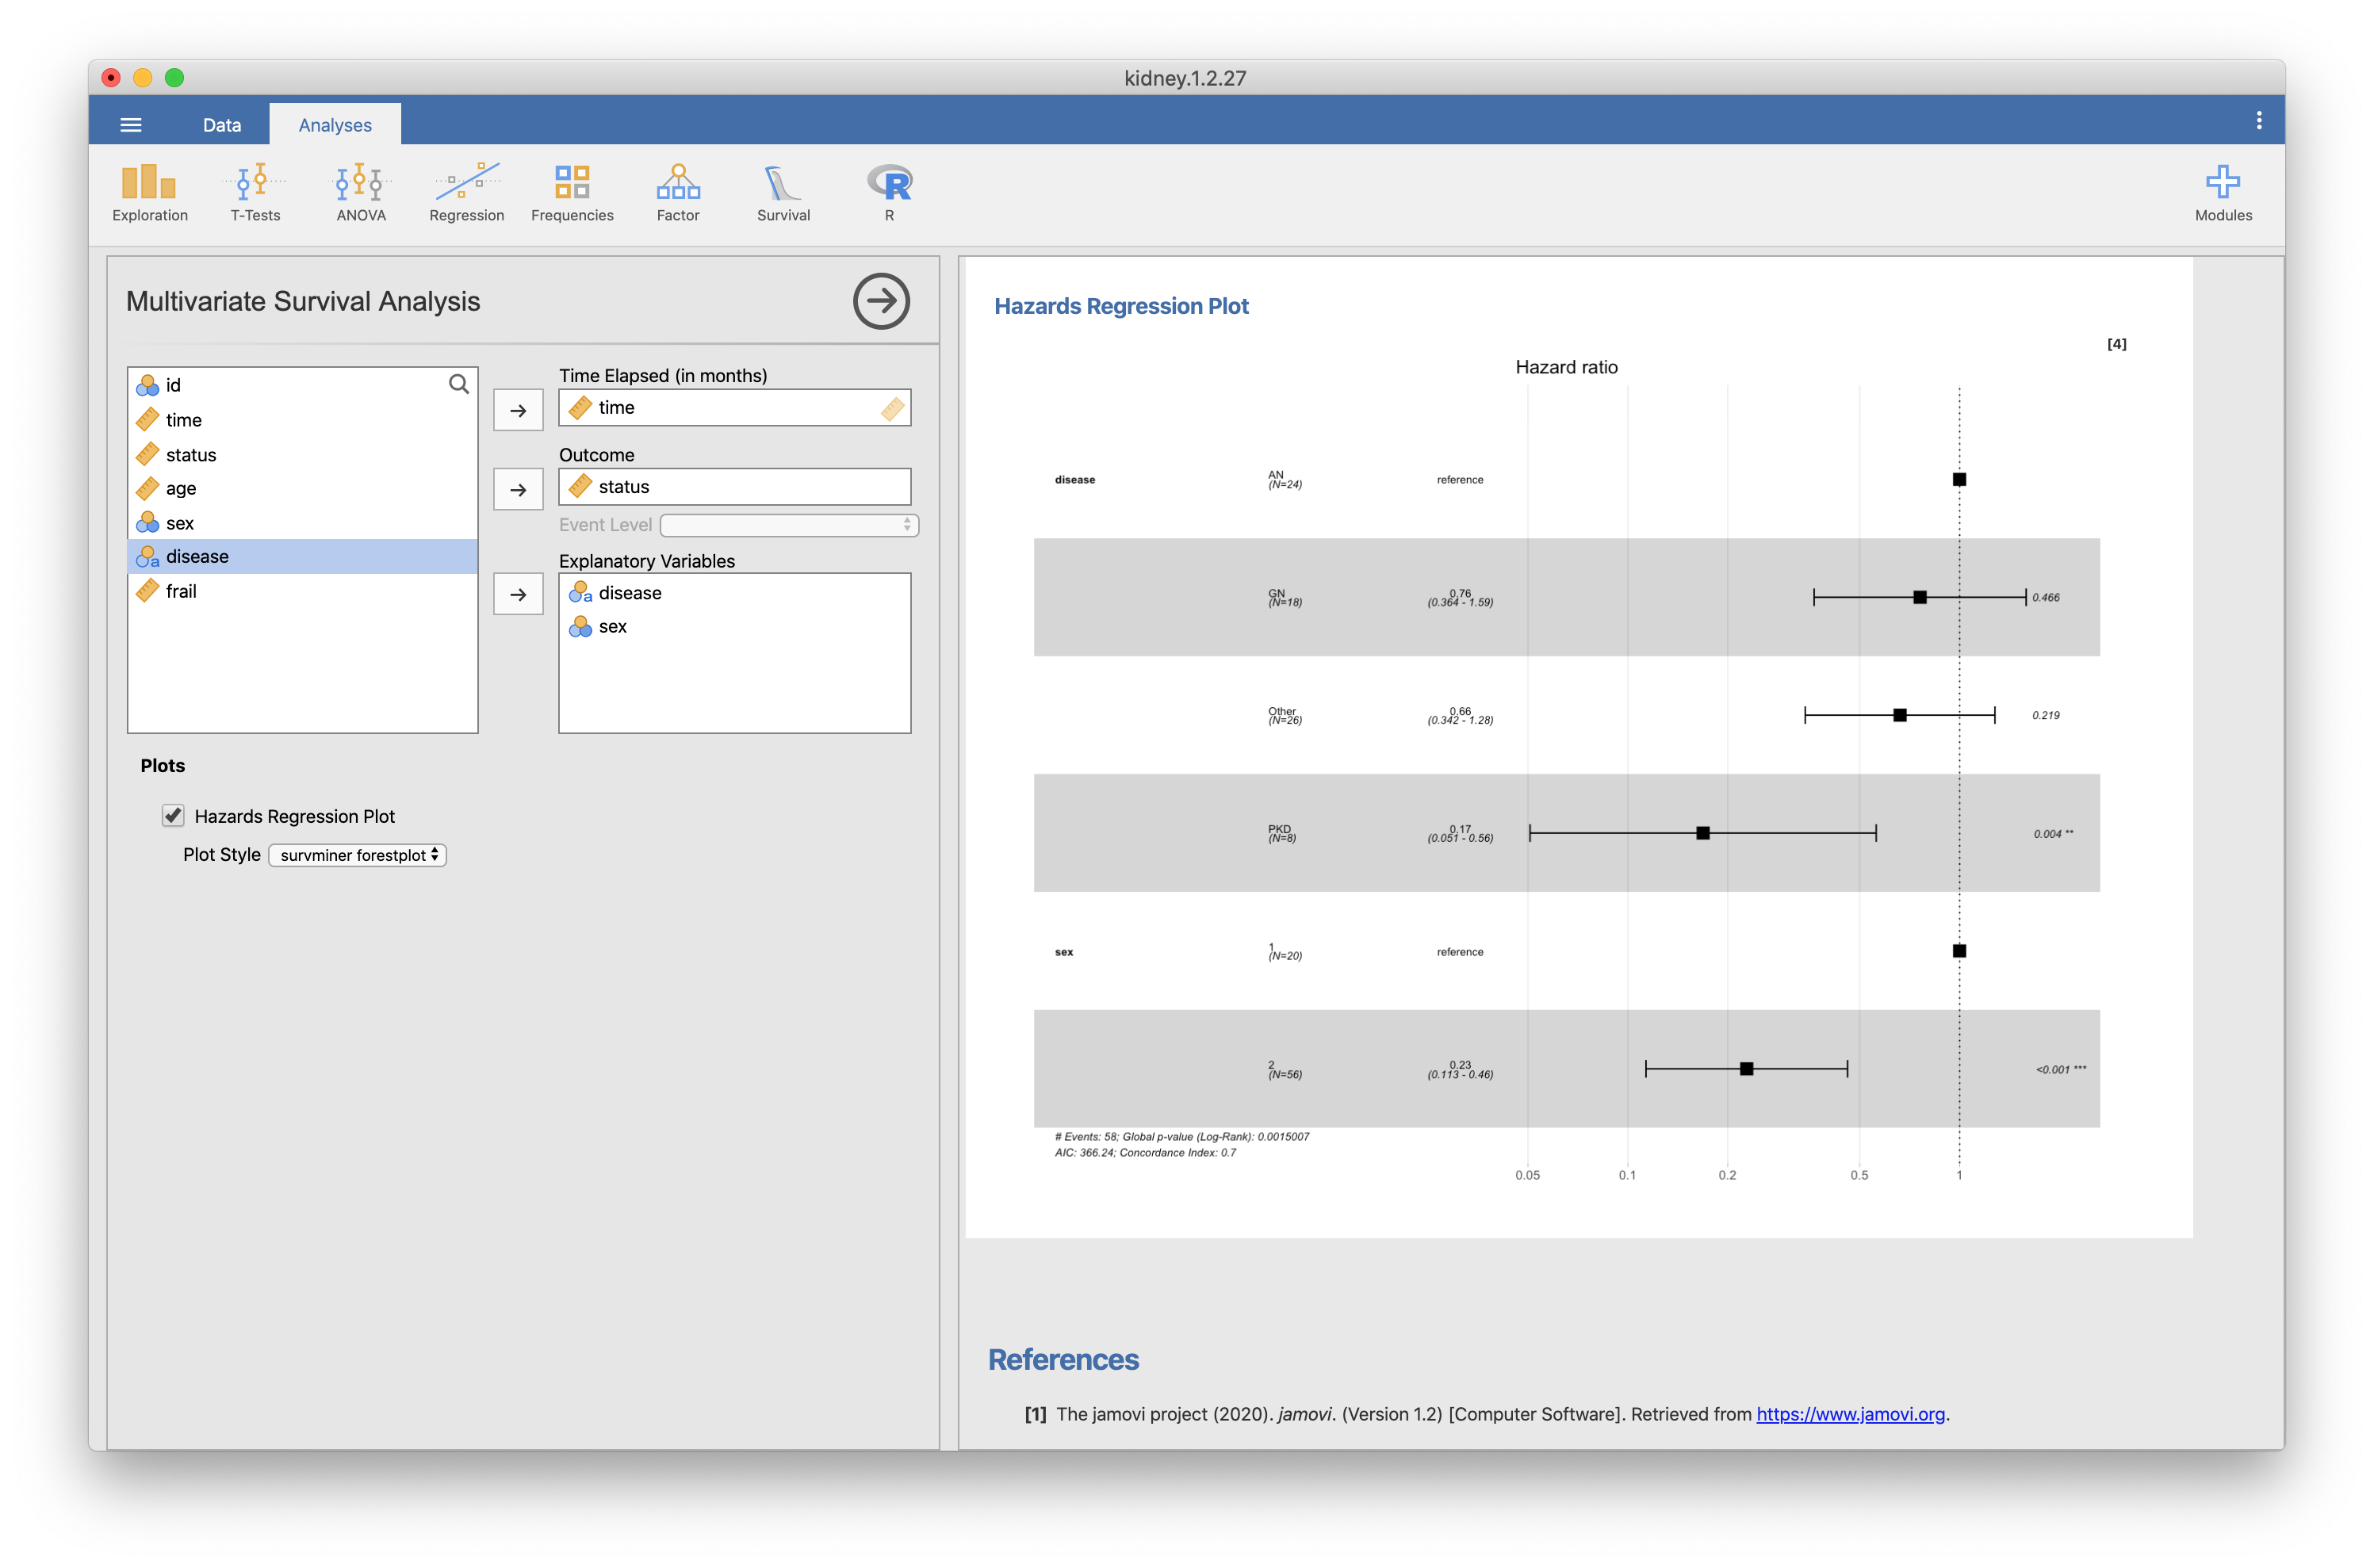
Task: Open the R module icon
Action: 889,192
